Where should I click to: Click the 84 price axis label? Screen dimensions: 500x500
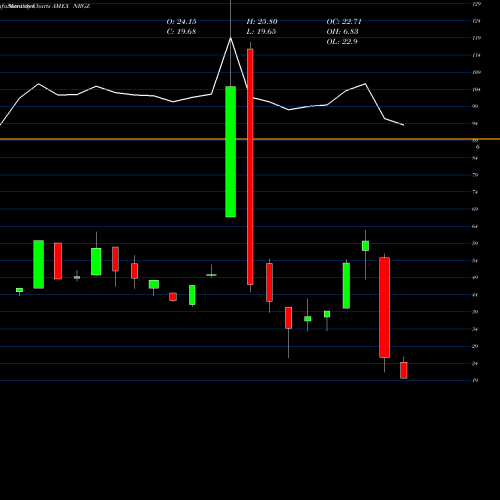pyautogui.click(x=475, y=158)
